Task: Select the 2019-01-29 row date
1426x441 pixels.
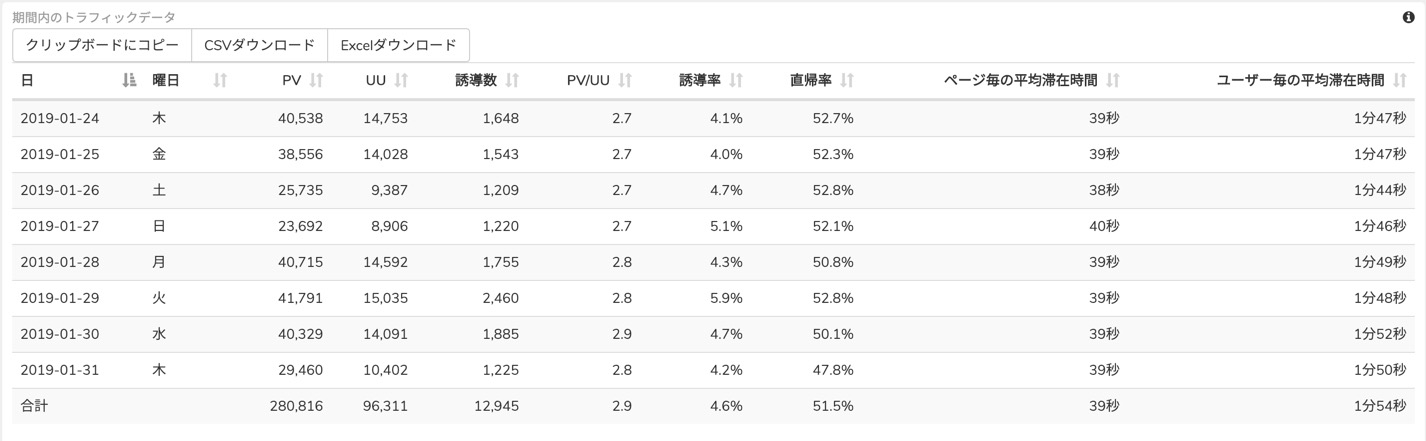Action: (60, 298)
